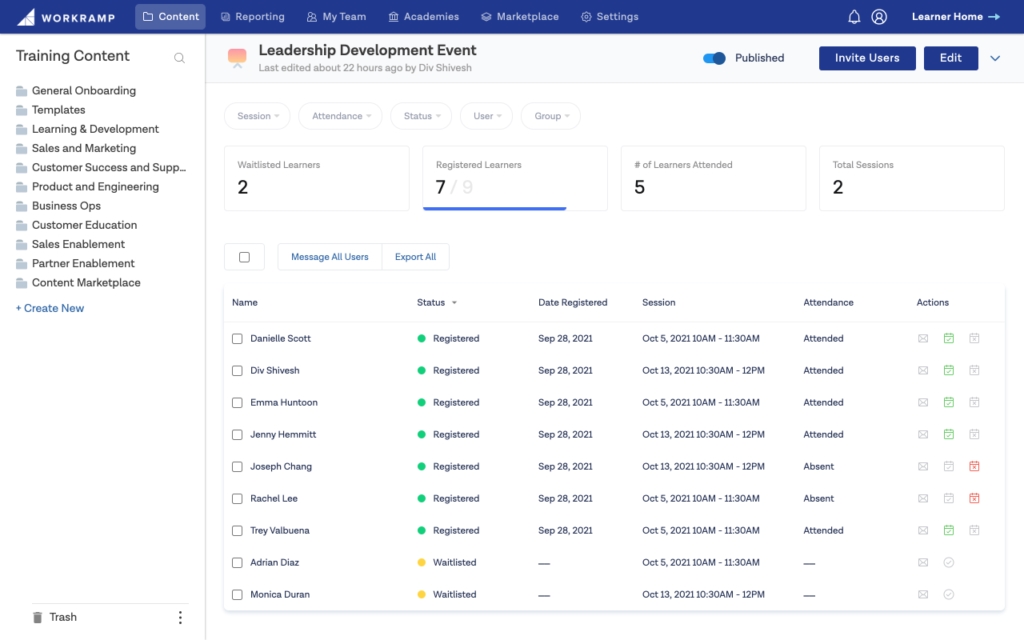Image resolution: width=1024 pixels, height=640 pixels.
Task: Message Adrian Diaz via envelope icon
Action: [x=923, y=562]
